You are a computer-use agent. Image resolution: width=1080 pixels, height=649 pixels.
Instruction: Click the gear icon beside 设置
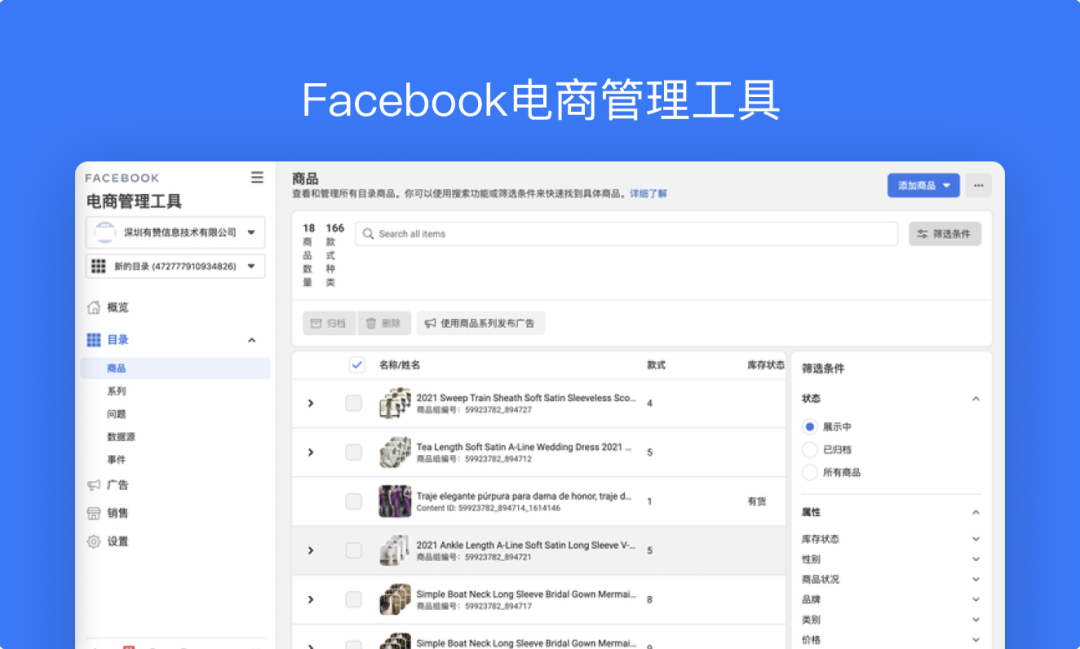[x=94, y=542]
